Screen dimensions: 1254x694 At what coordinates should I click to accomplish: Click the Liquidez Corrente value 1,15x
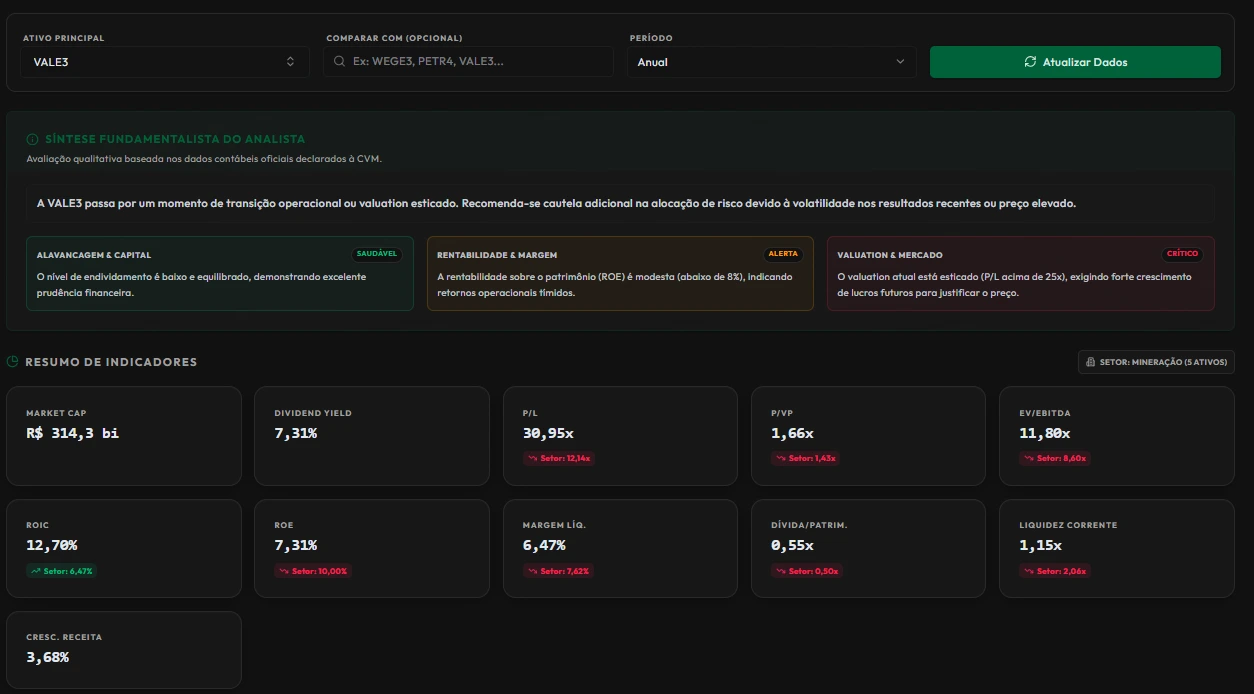1040,545
